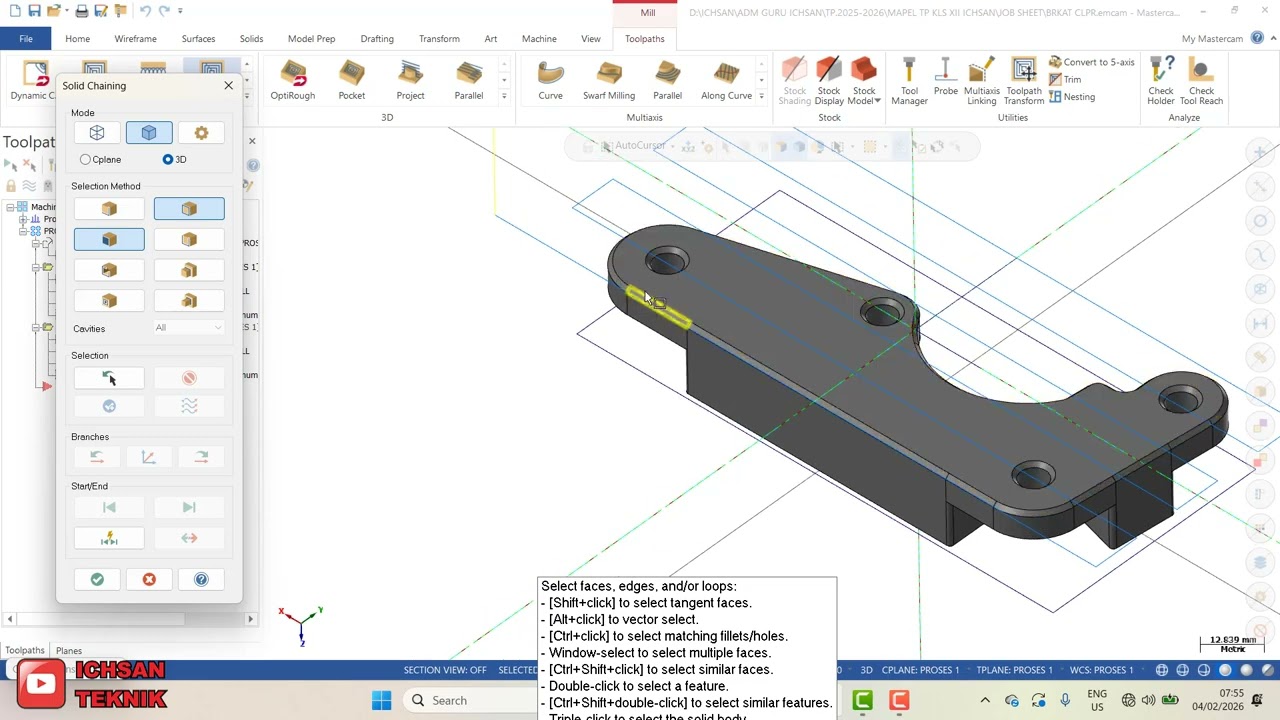The height and width of the screenshot is (720, 1280).
Task: Select the Cplane radio button
Action: click(x=86, y=160)
